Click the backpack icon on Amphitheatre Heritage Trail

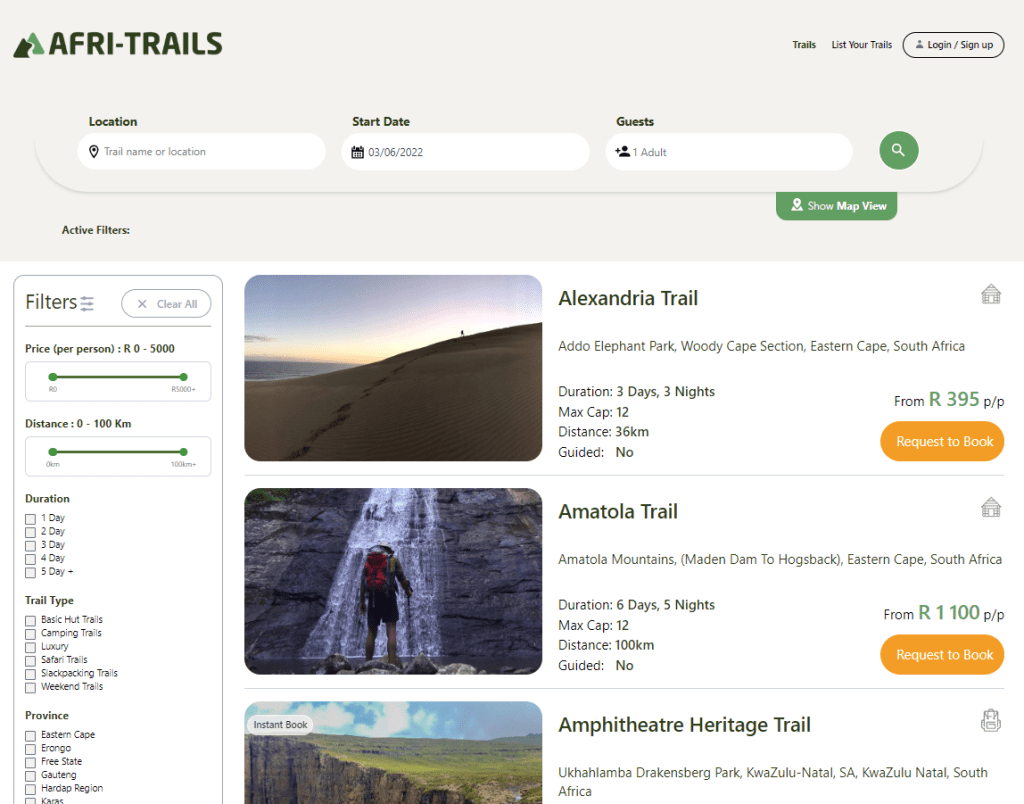990,719
